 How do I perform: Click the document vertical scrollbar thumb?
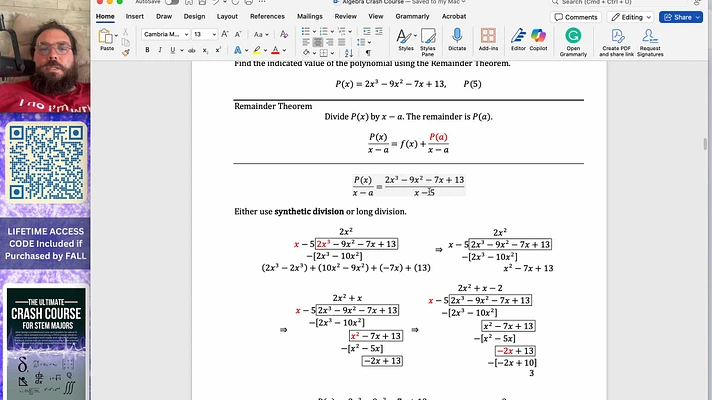(x=705, y=144)
